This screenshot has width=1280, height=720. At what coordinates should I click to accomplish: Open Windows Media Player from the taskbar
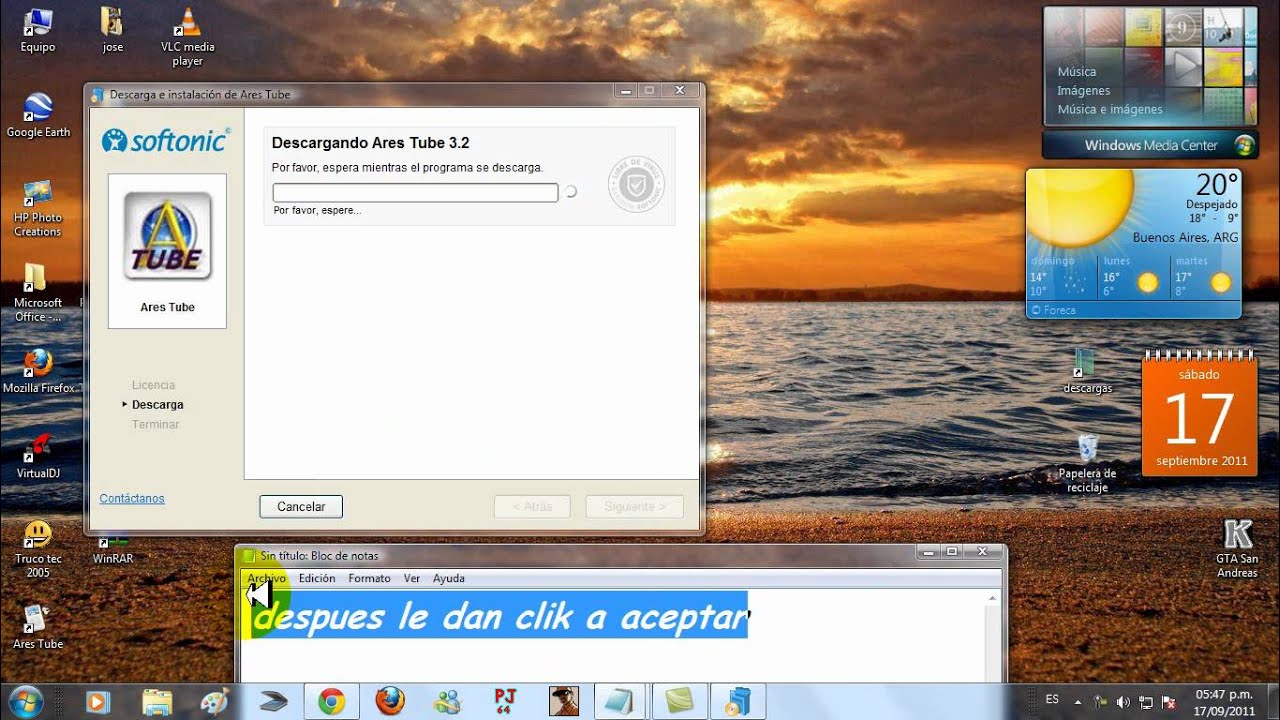(97, 701)
